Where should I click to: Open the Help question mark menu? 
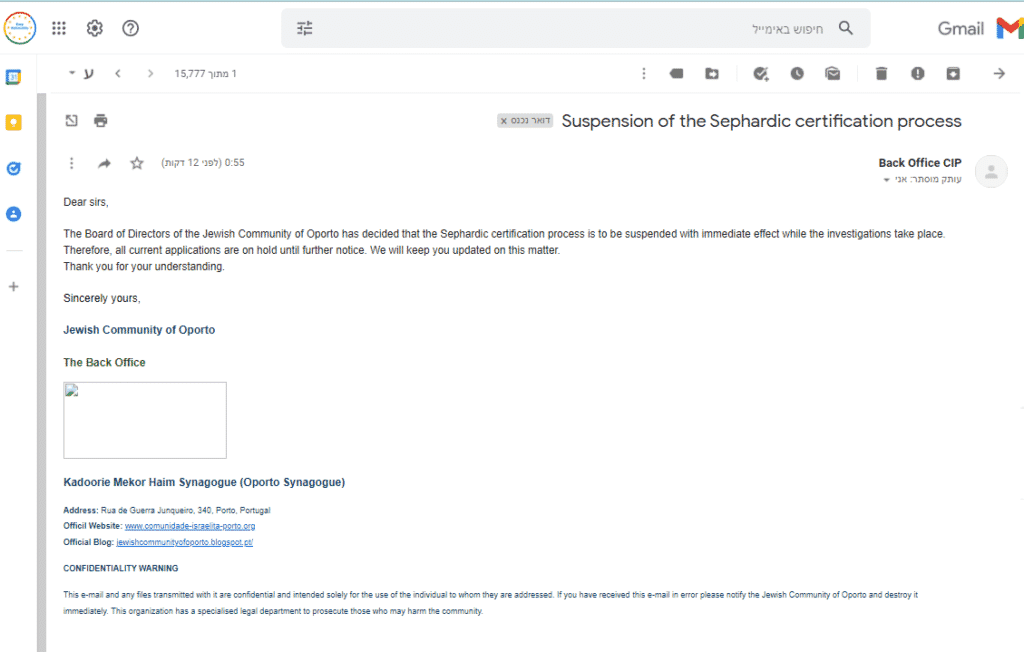click(131, 28)
